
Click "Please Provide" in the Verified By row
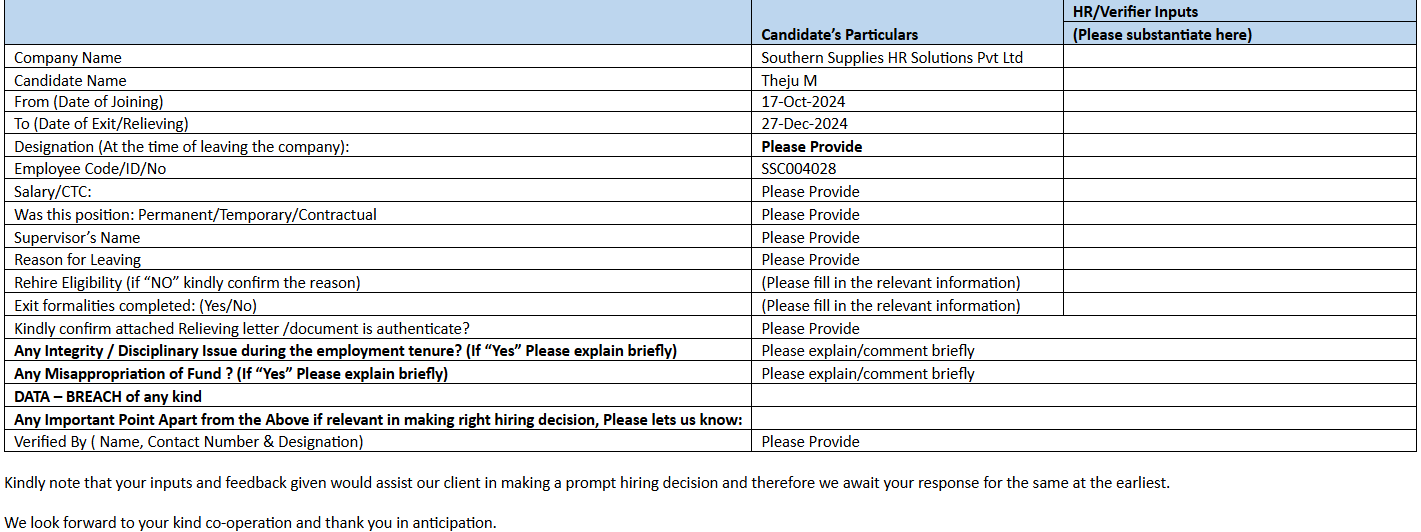pos(810,442)
